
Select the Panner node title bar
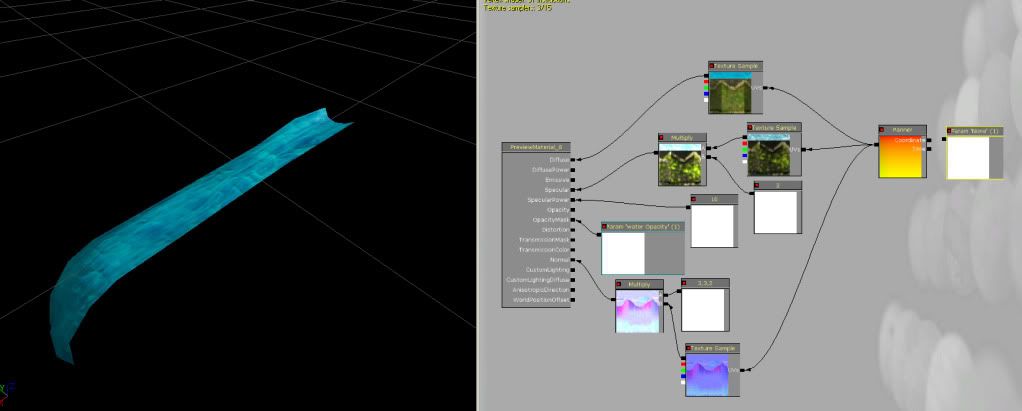[902, 130]
